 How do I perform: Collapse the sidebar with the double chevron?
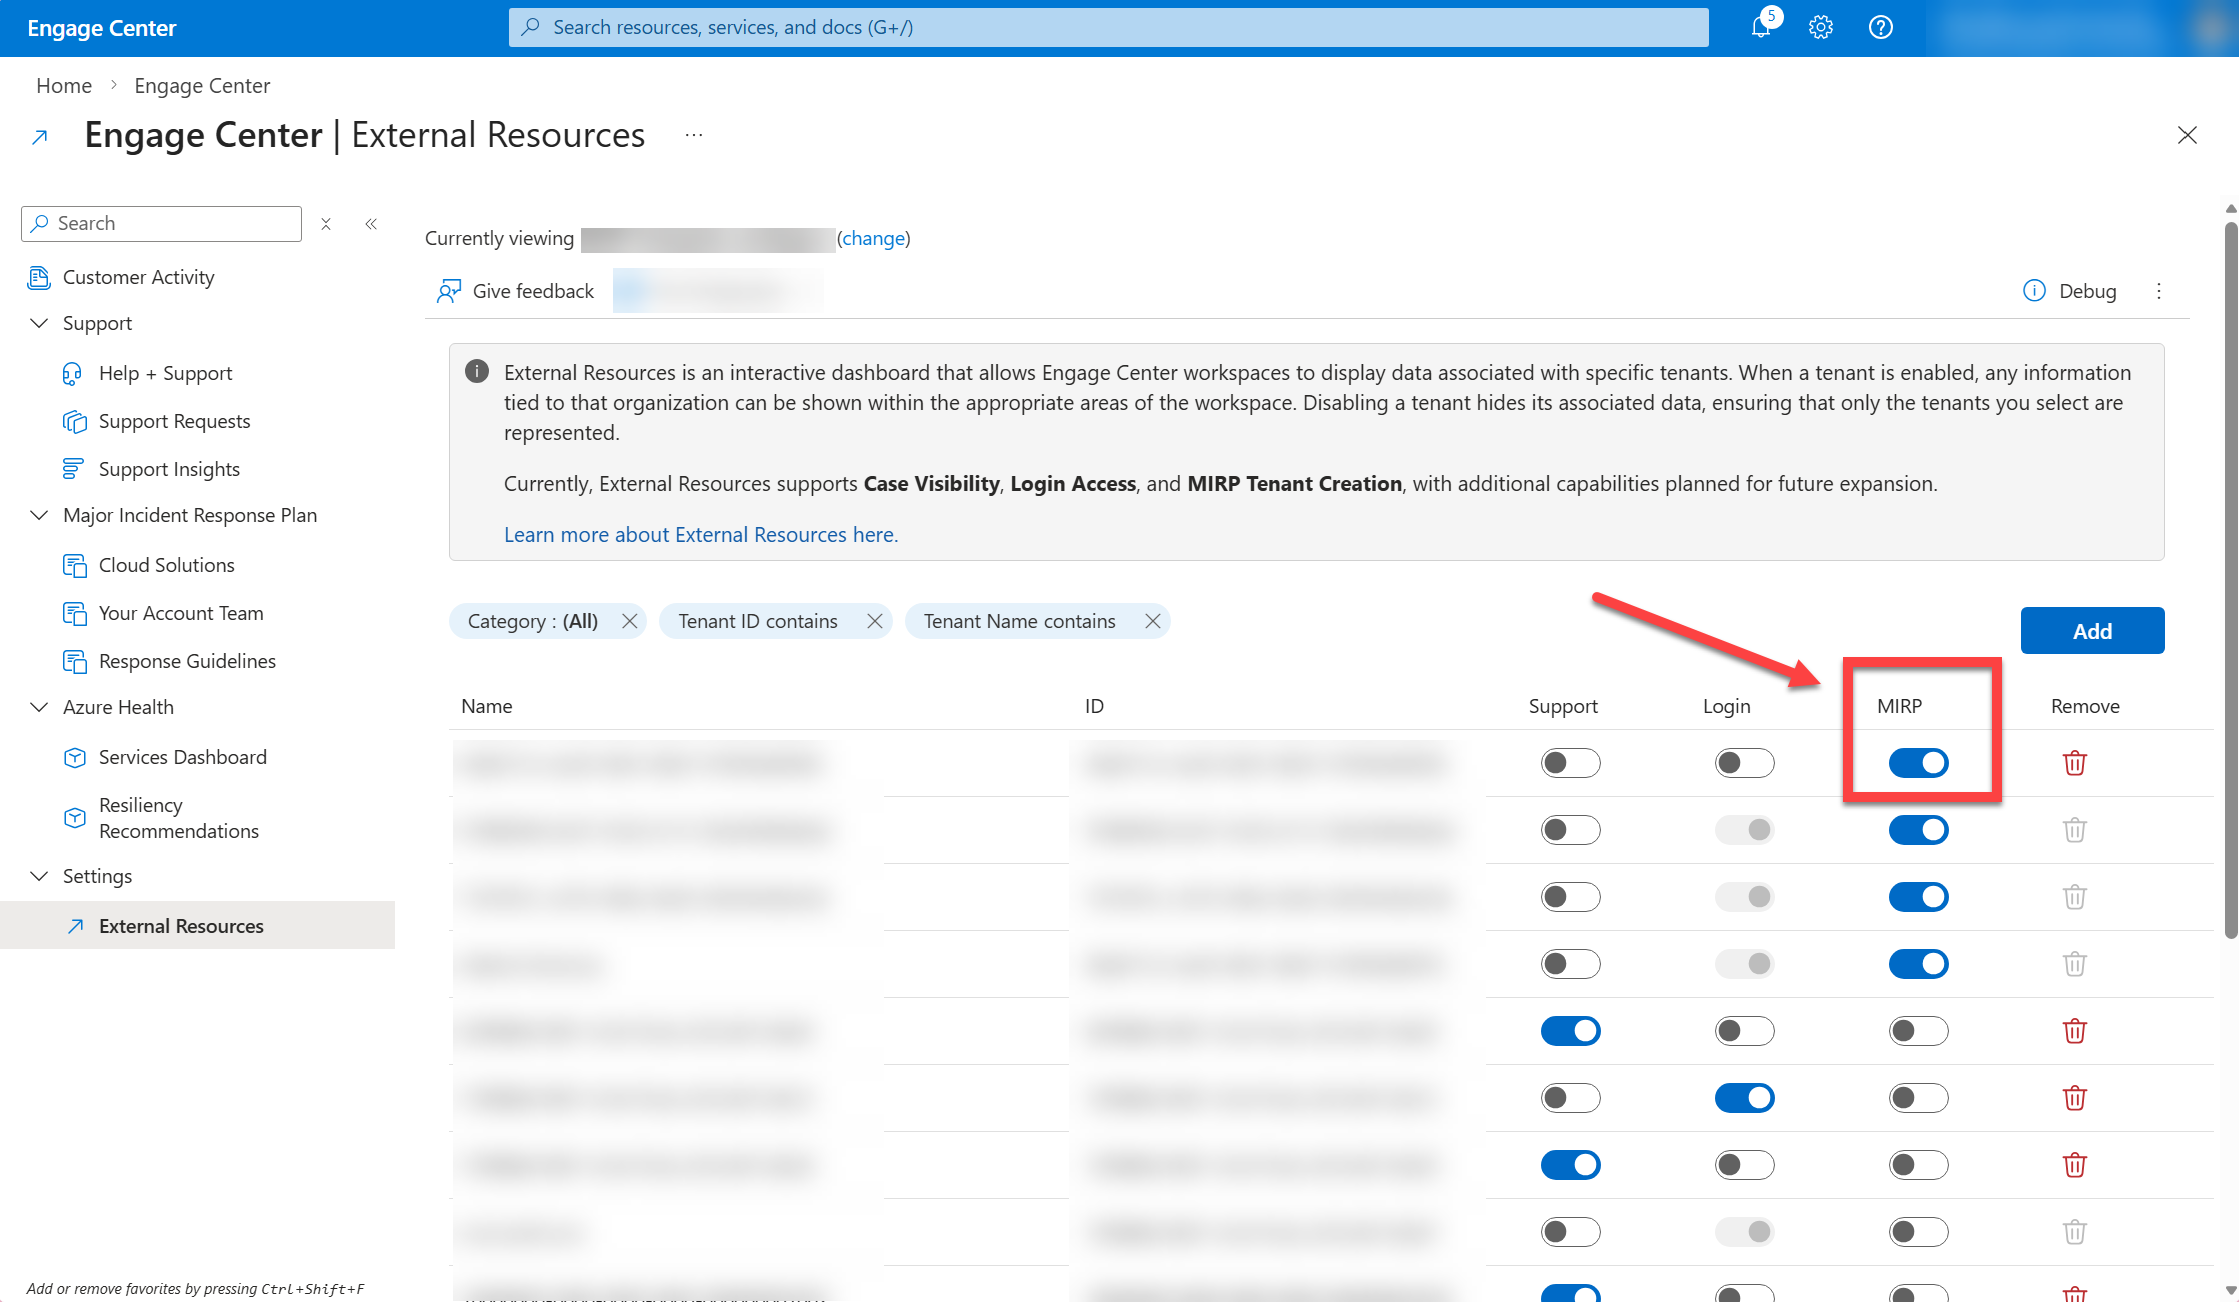coord(371,224)
